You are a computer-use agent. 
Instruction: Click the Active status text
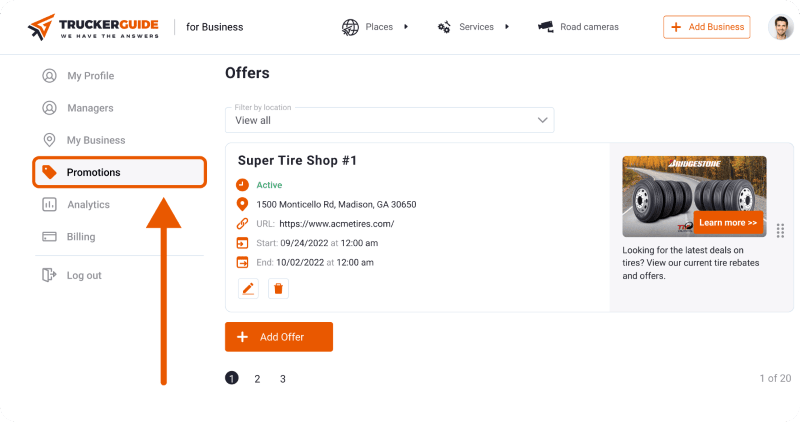tap(269, 185)
